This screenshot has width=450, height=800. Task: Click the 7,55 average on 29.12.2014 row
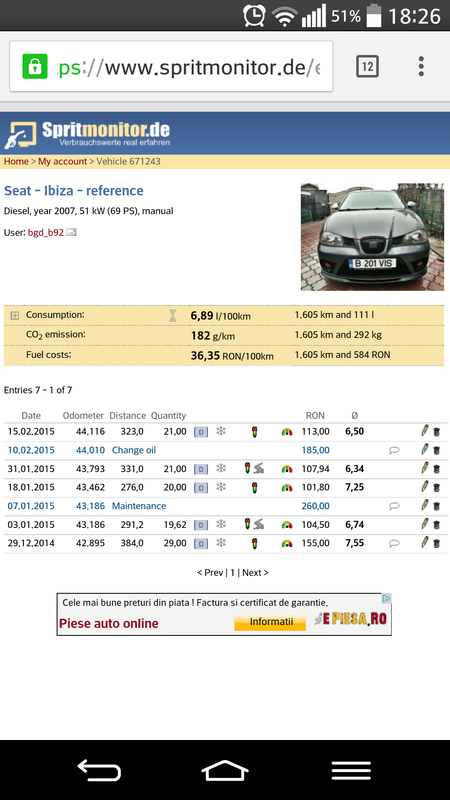tap(355, 543)
